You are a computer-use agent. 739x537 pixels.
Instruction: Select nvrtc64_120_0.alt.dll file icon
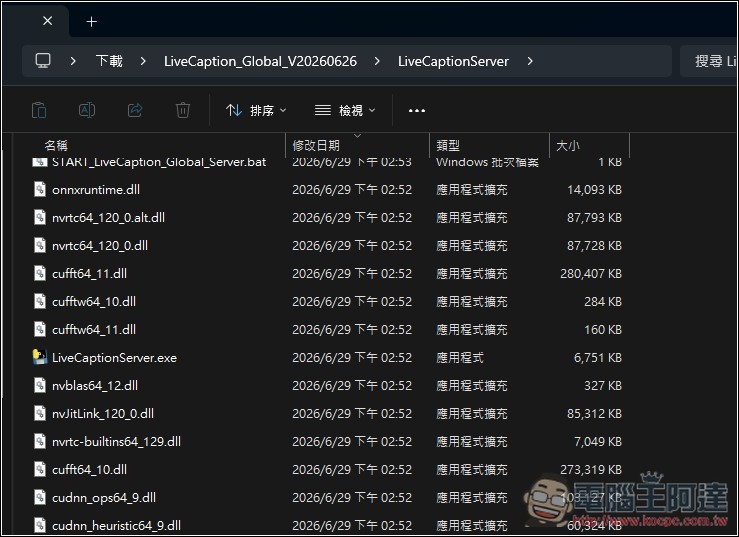40,217
